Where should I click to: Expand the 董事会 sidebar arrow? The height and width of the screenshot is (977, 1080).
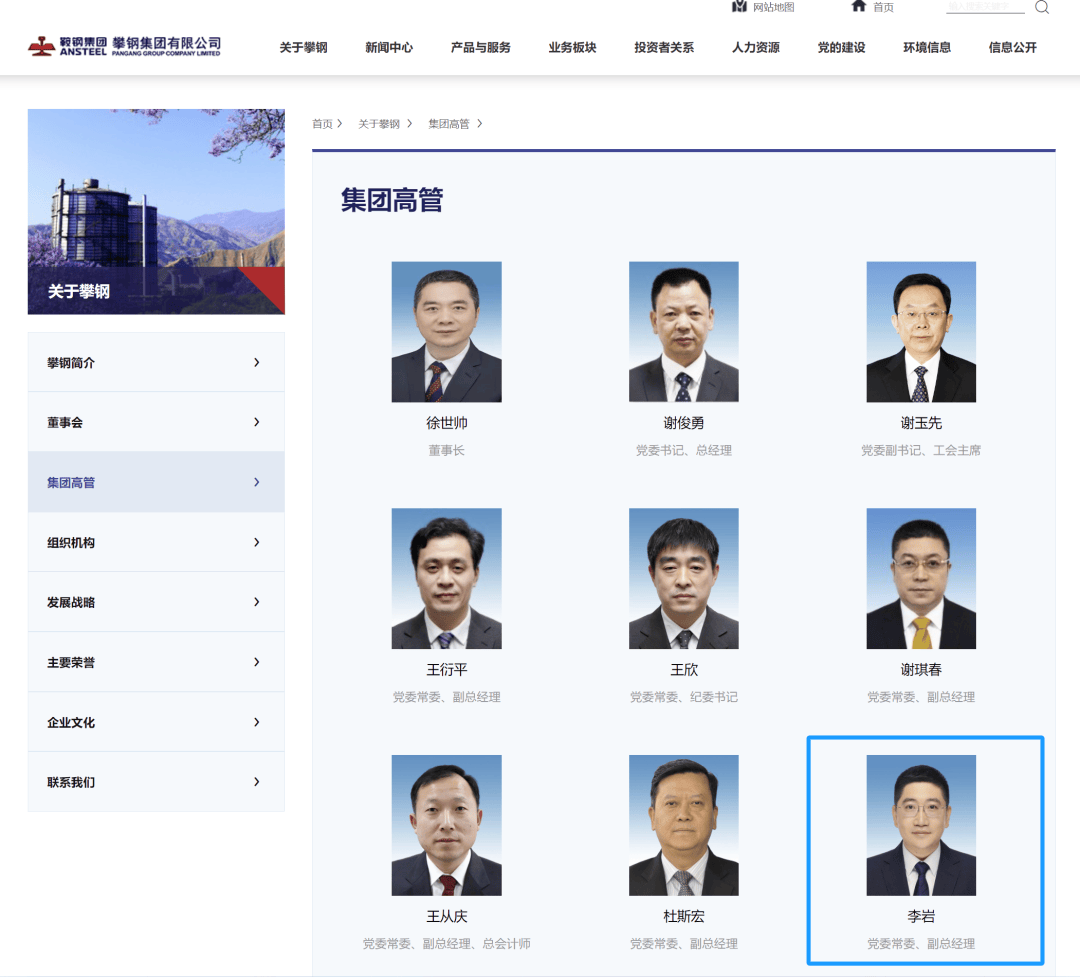(256, 422)
